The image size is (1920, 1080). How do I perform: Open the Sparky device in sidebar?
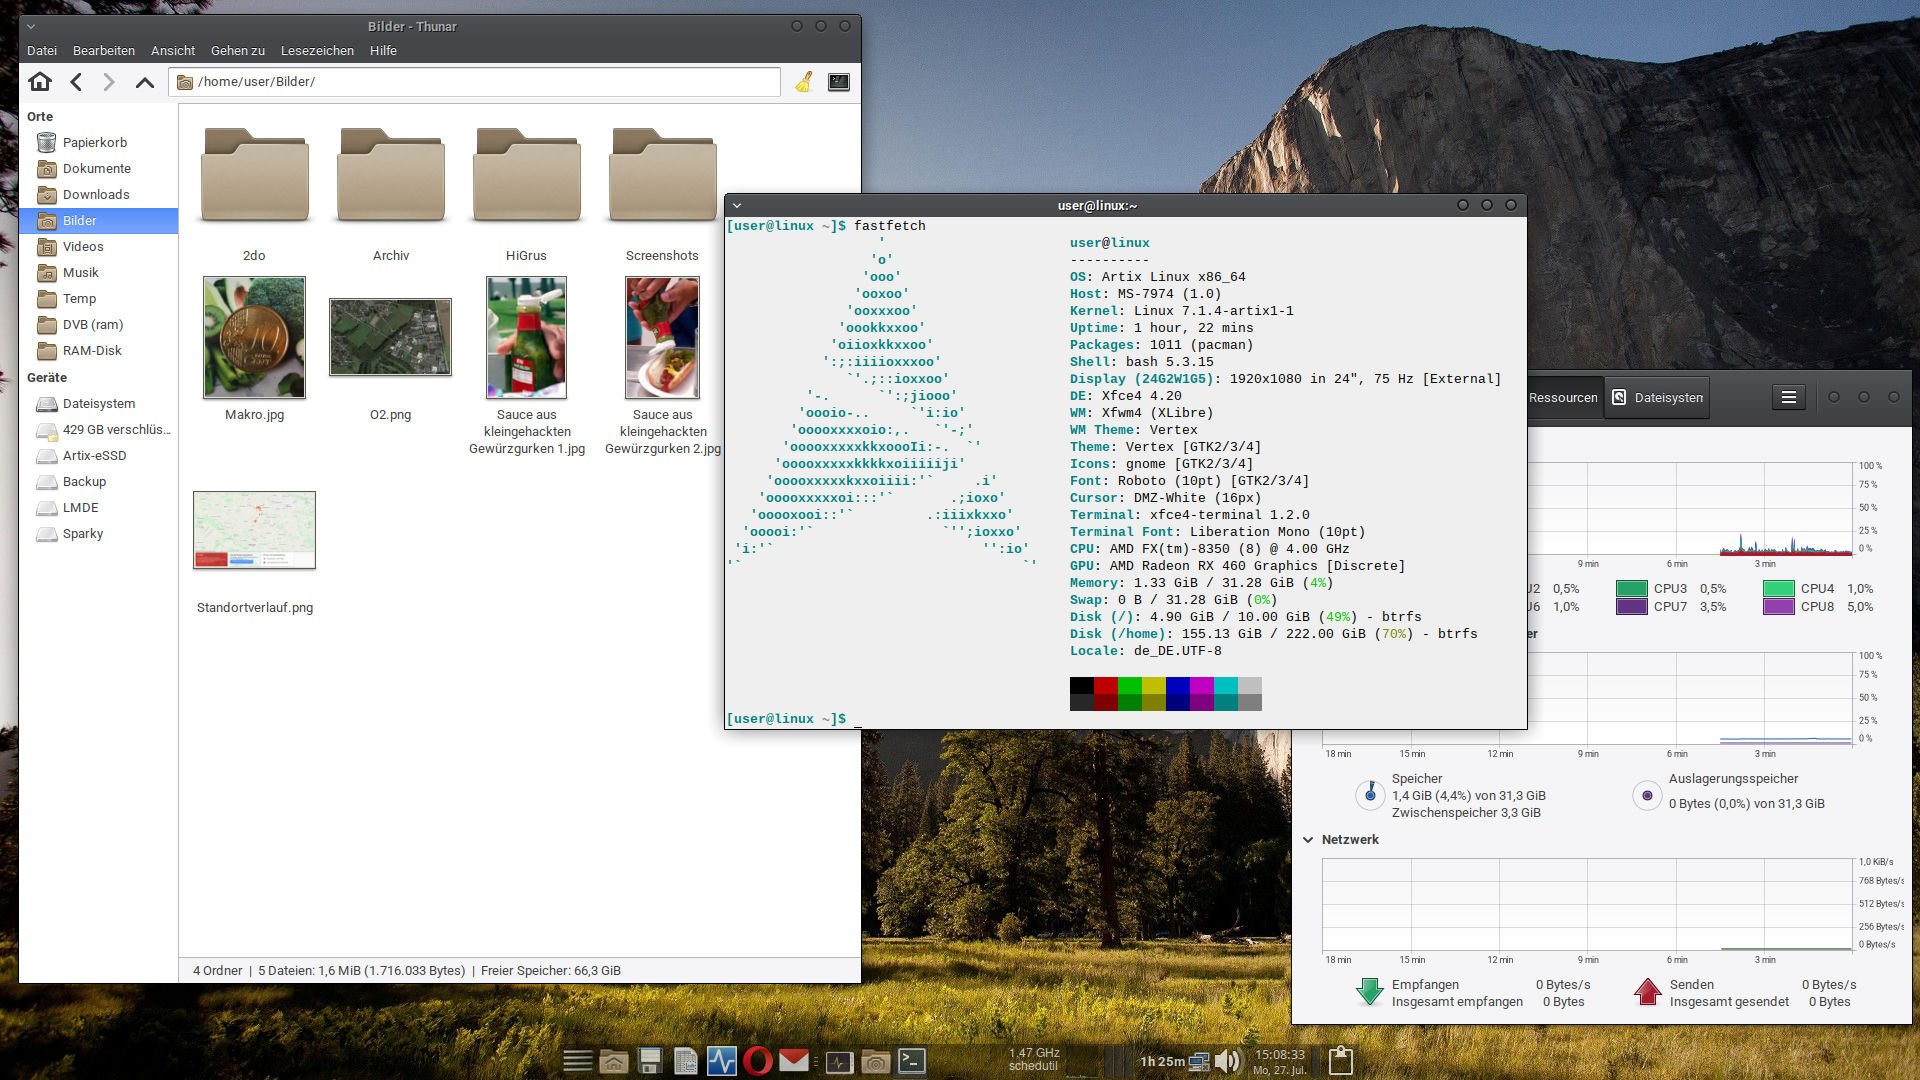pyautogui.click(x=98, y=534)
